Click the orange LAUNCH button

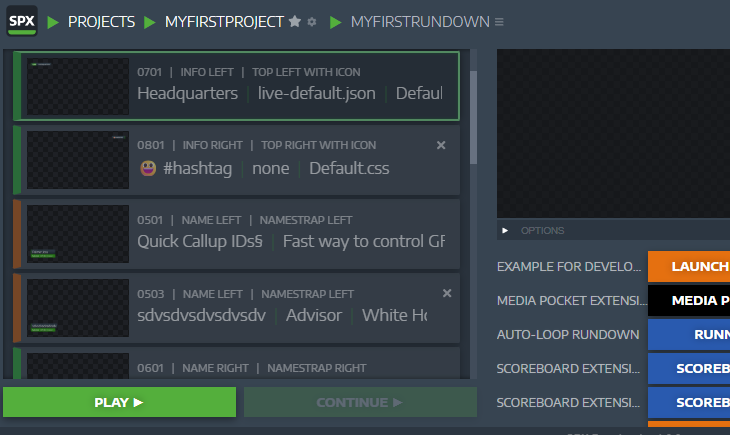point(689,267)
